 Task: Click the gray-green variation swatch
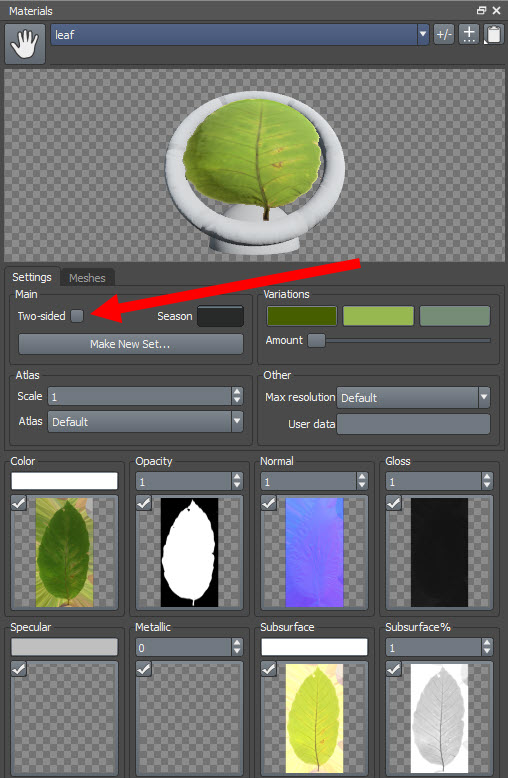tap(454, 316)
